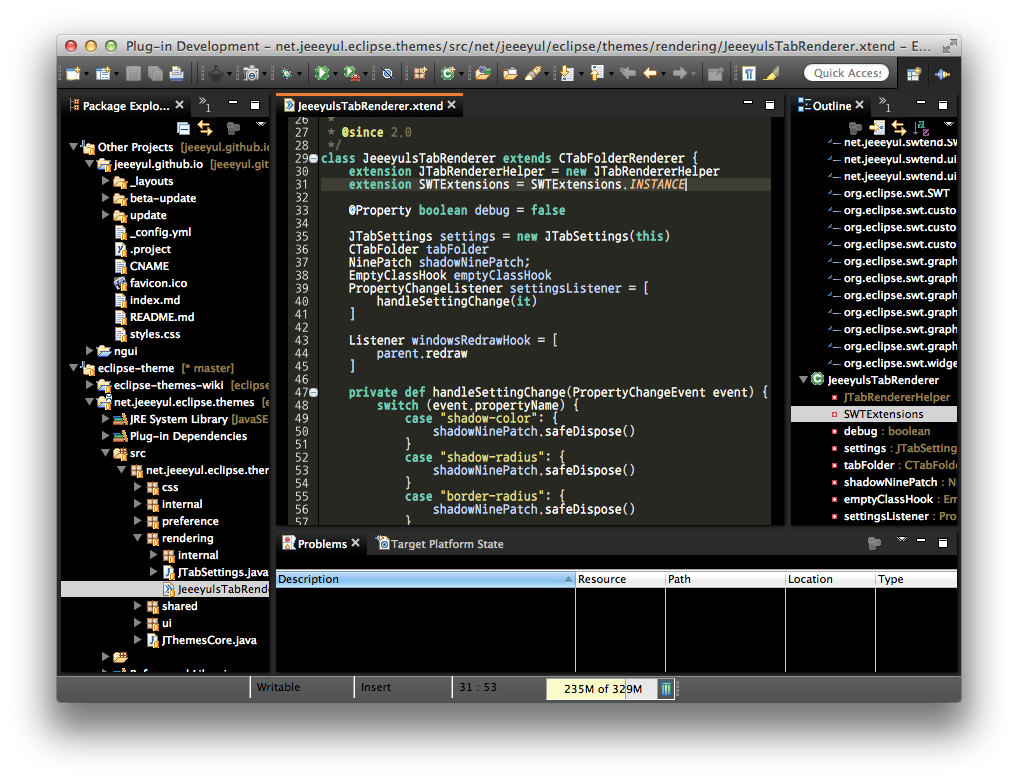Click the Print icon in main toolbar
The image size is (1018, 781).
pyautogui.click(x=176, y=73)
